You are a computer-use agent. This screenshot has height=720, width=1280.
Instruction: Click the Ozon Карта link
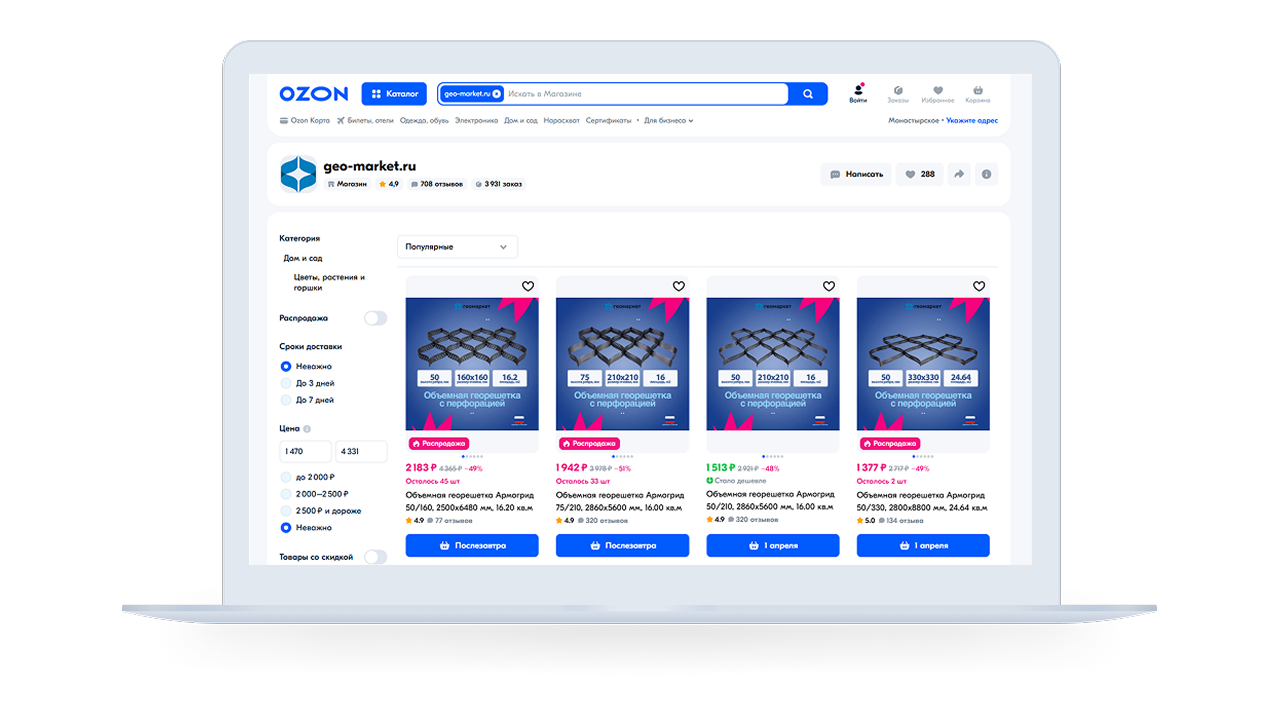click(305, 121)
